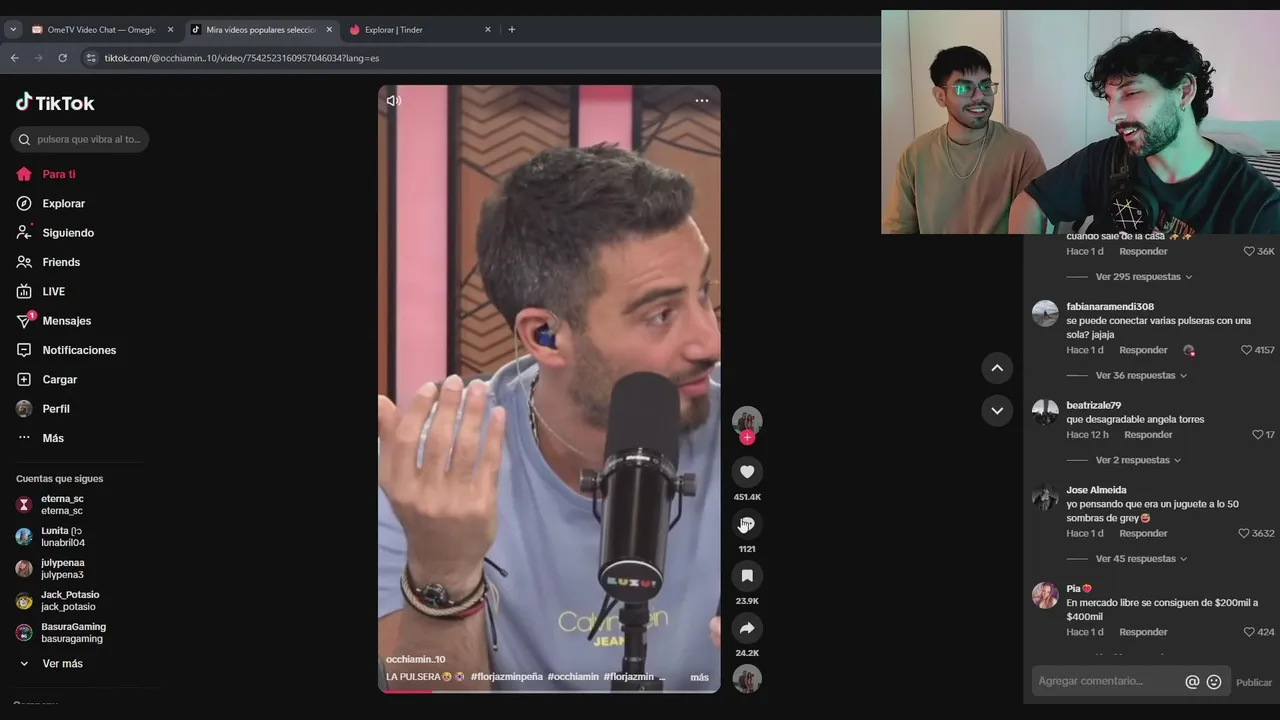Screen dimensions: 1280x720
Task: Like beatrizale79's comment
Action: point(1258,435)
